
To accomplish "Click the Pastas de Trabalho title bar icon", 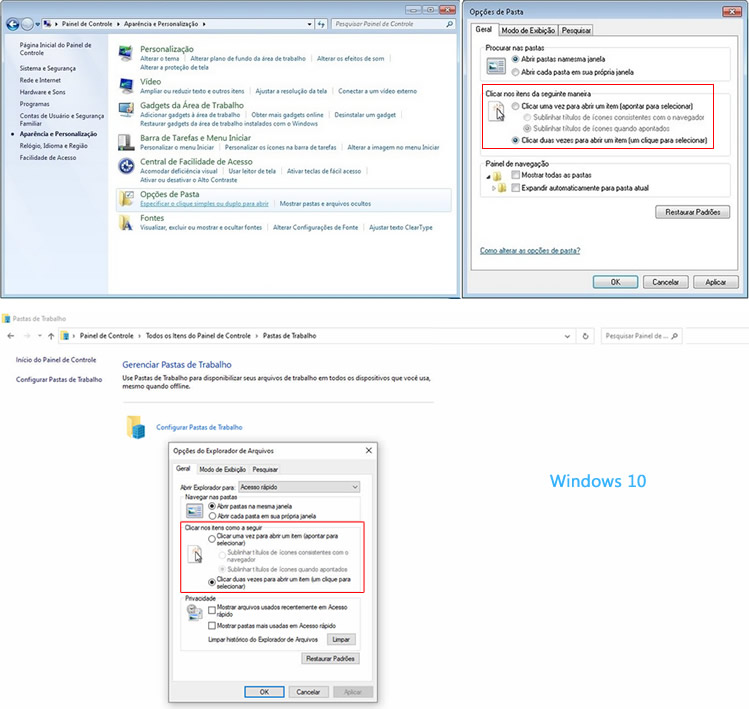I will point(6,319).
